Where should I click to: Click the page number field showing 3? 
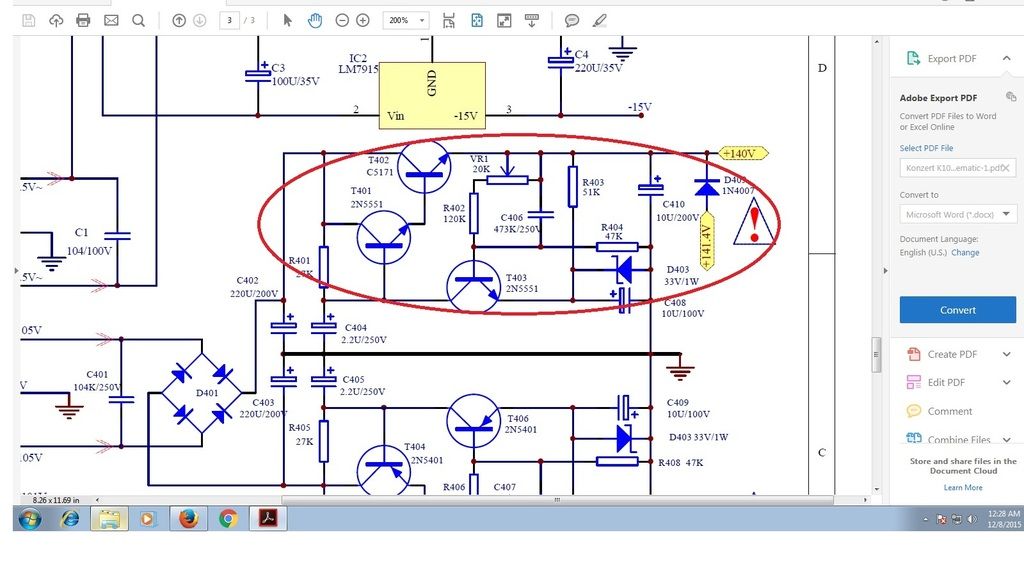point(229,21)
